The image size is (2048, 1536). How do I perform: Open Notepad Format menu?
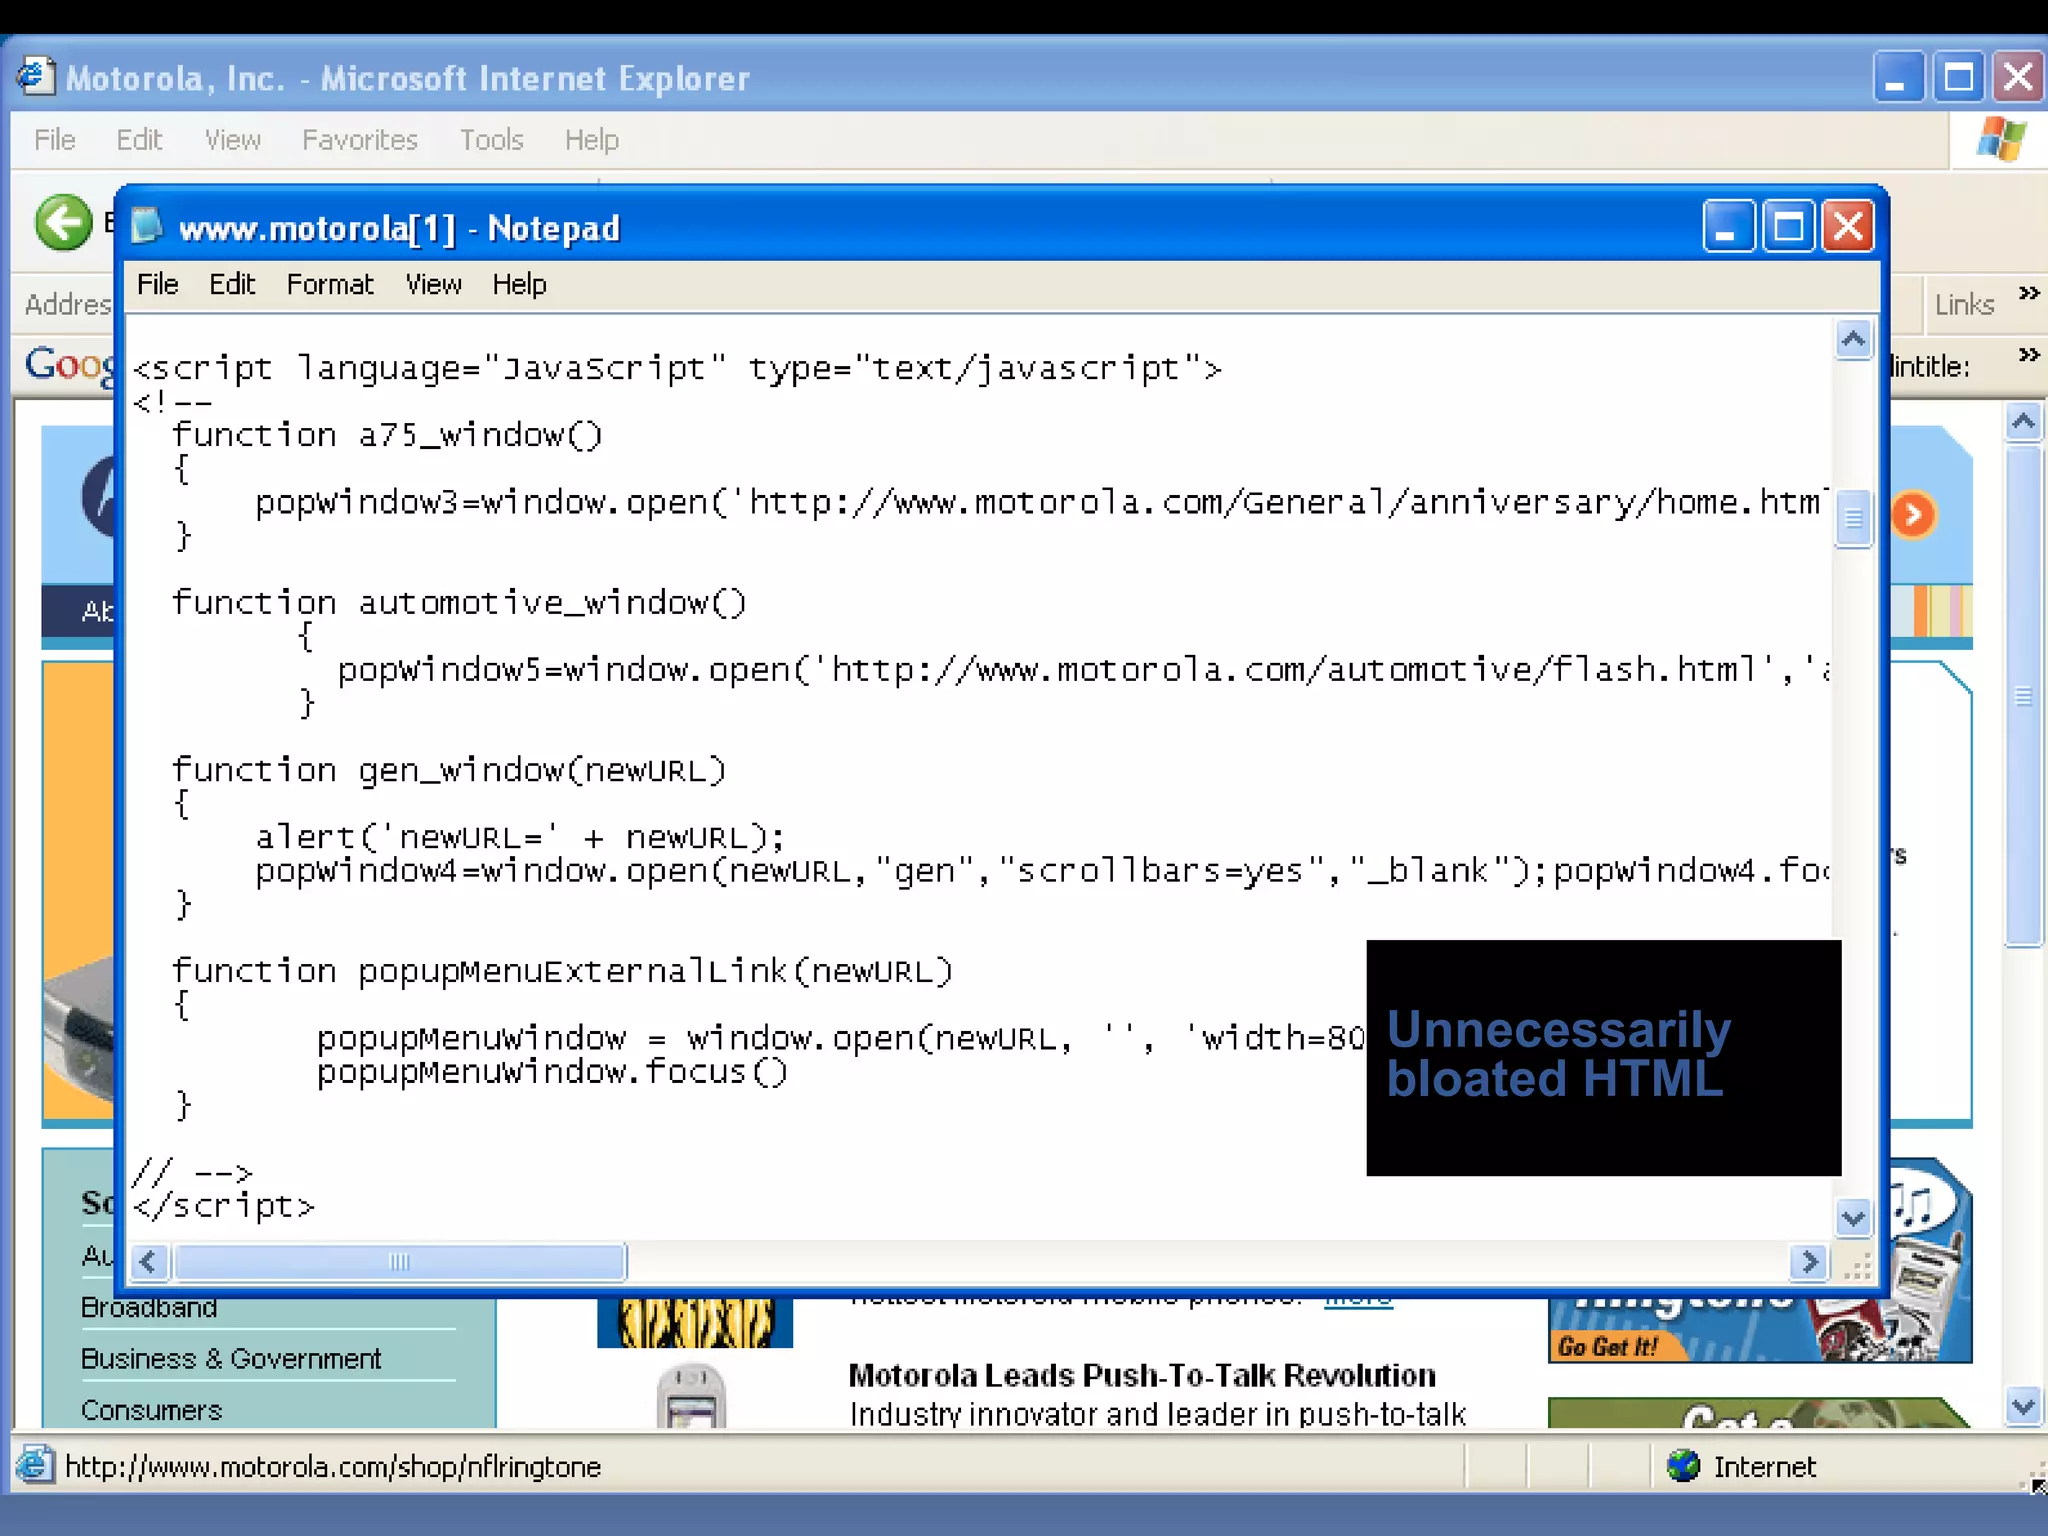(330, 285)
